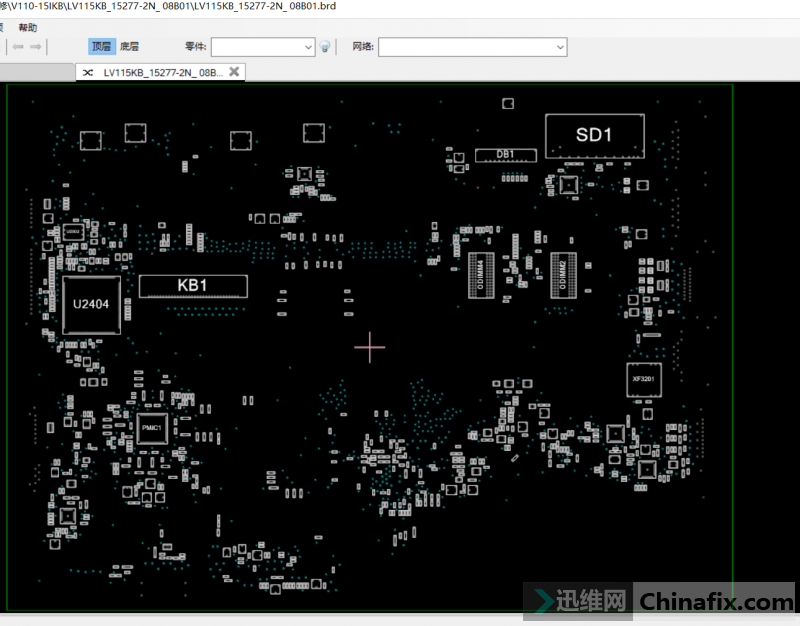Expand the 零件 component dropdown
This screenshot has height=626, width=800.
point(308,47)
